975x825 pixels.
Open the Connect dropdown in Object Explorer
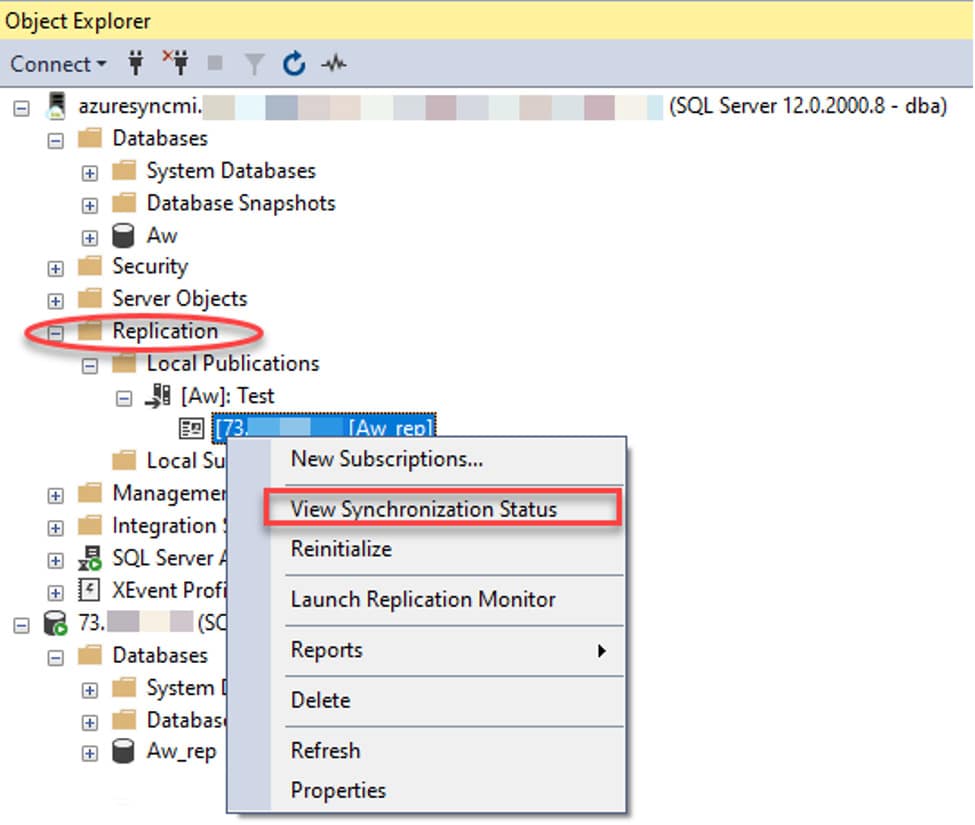58,64
